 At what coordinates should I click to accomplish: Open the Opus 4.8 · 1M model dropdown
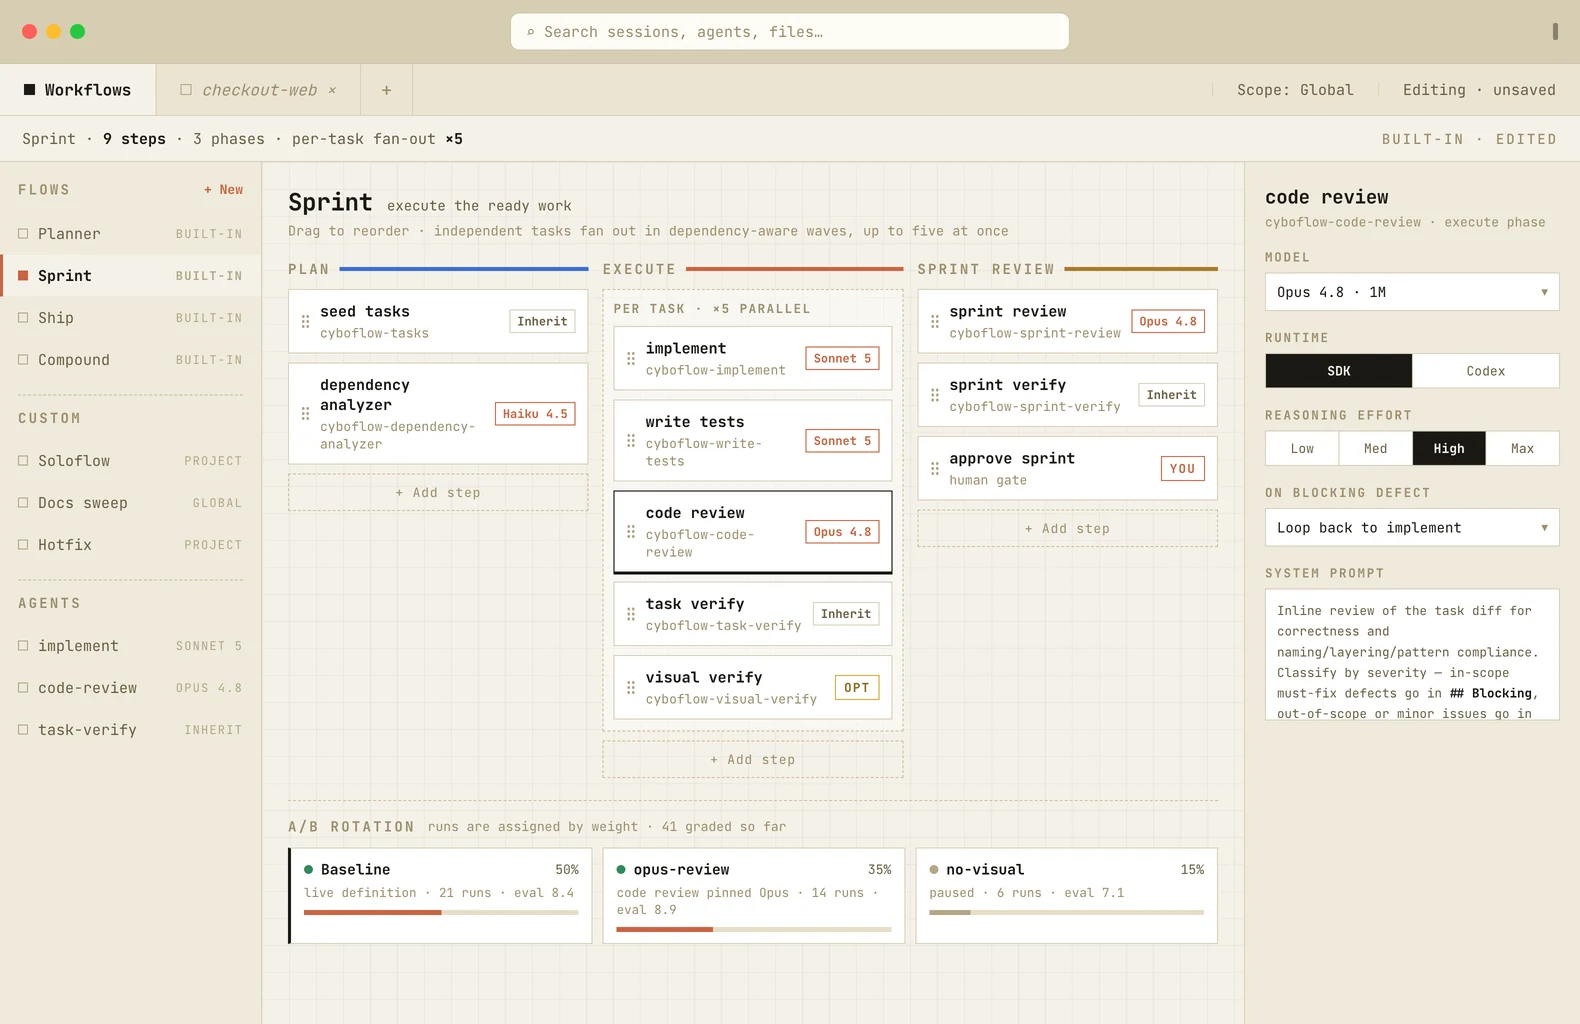pos(1412,292)
